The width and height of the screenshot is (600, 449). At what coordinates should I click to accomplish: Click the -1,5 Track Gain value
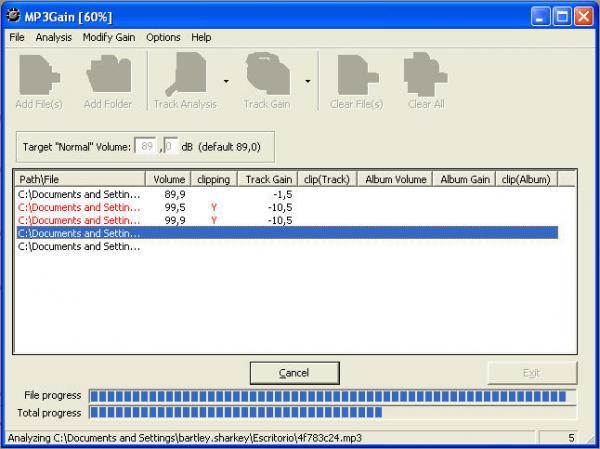[283, 194]
